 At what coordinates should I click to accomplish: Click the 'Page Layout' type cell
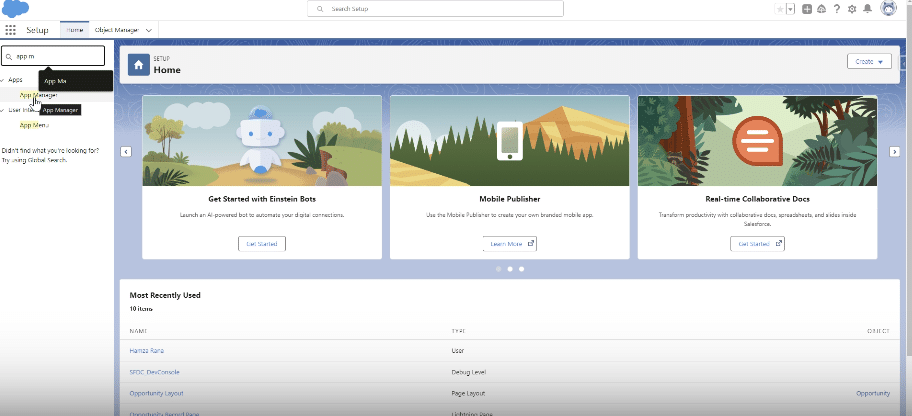(468, 393)
